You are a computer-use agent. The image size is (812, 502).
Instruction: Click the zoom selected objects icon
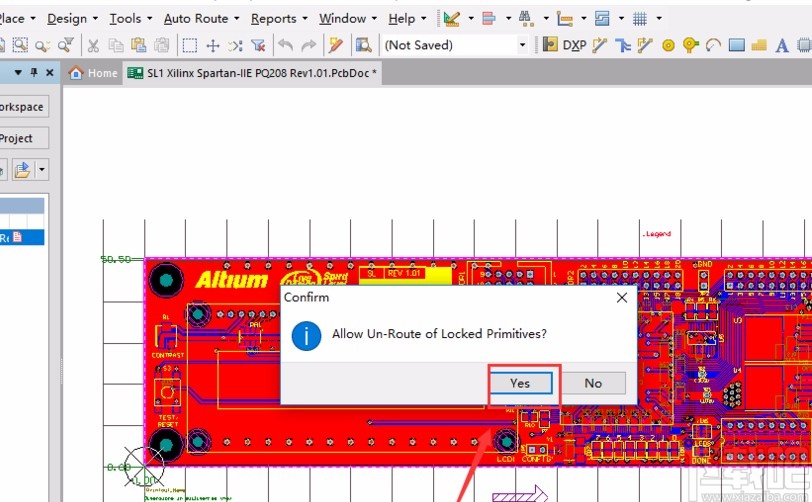(42, 46)
